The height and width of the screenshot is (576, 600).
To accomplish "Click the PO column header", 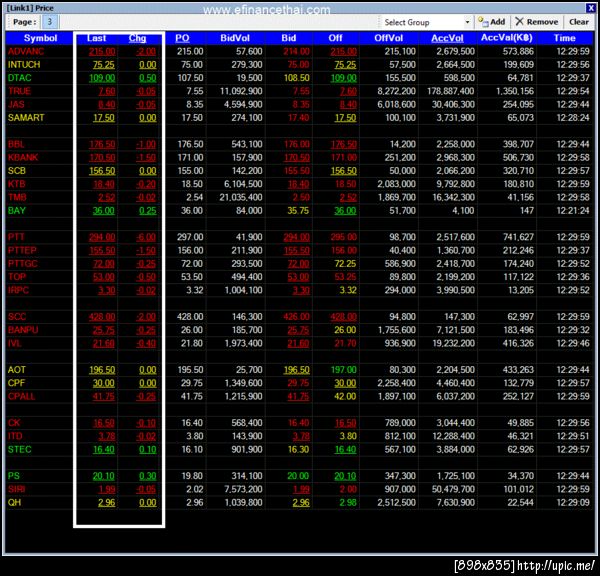I will [x=182, y=38].
